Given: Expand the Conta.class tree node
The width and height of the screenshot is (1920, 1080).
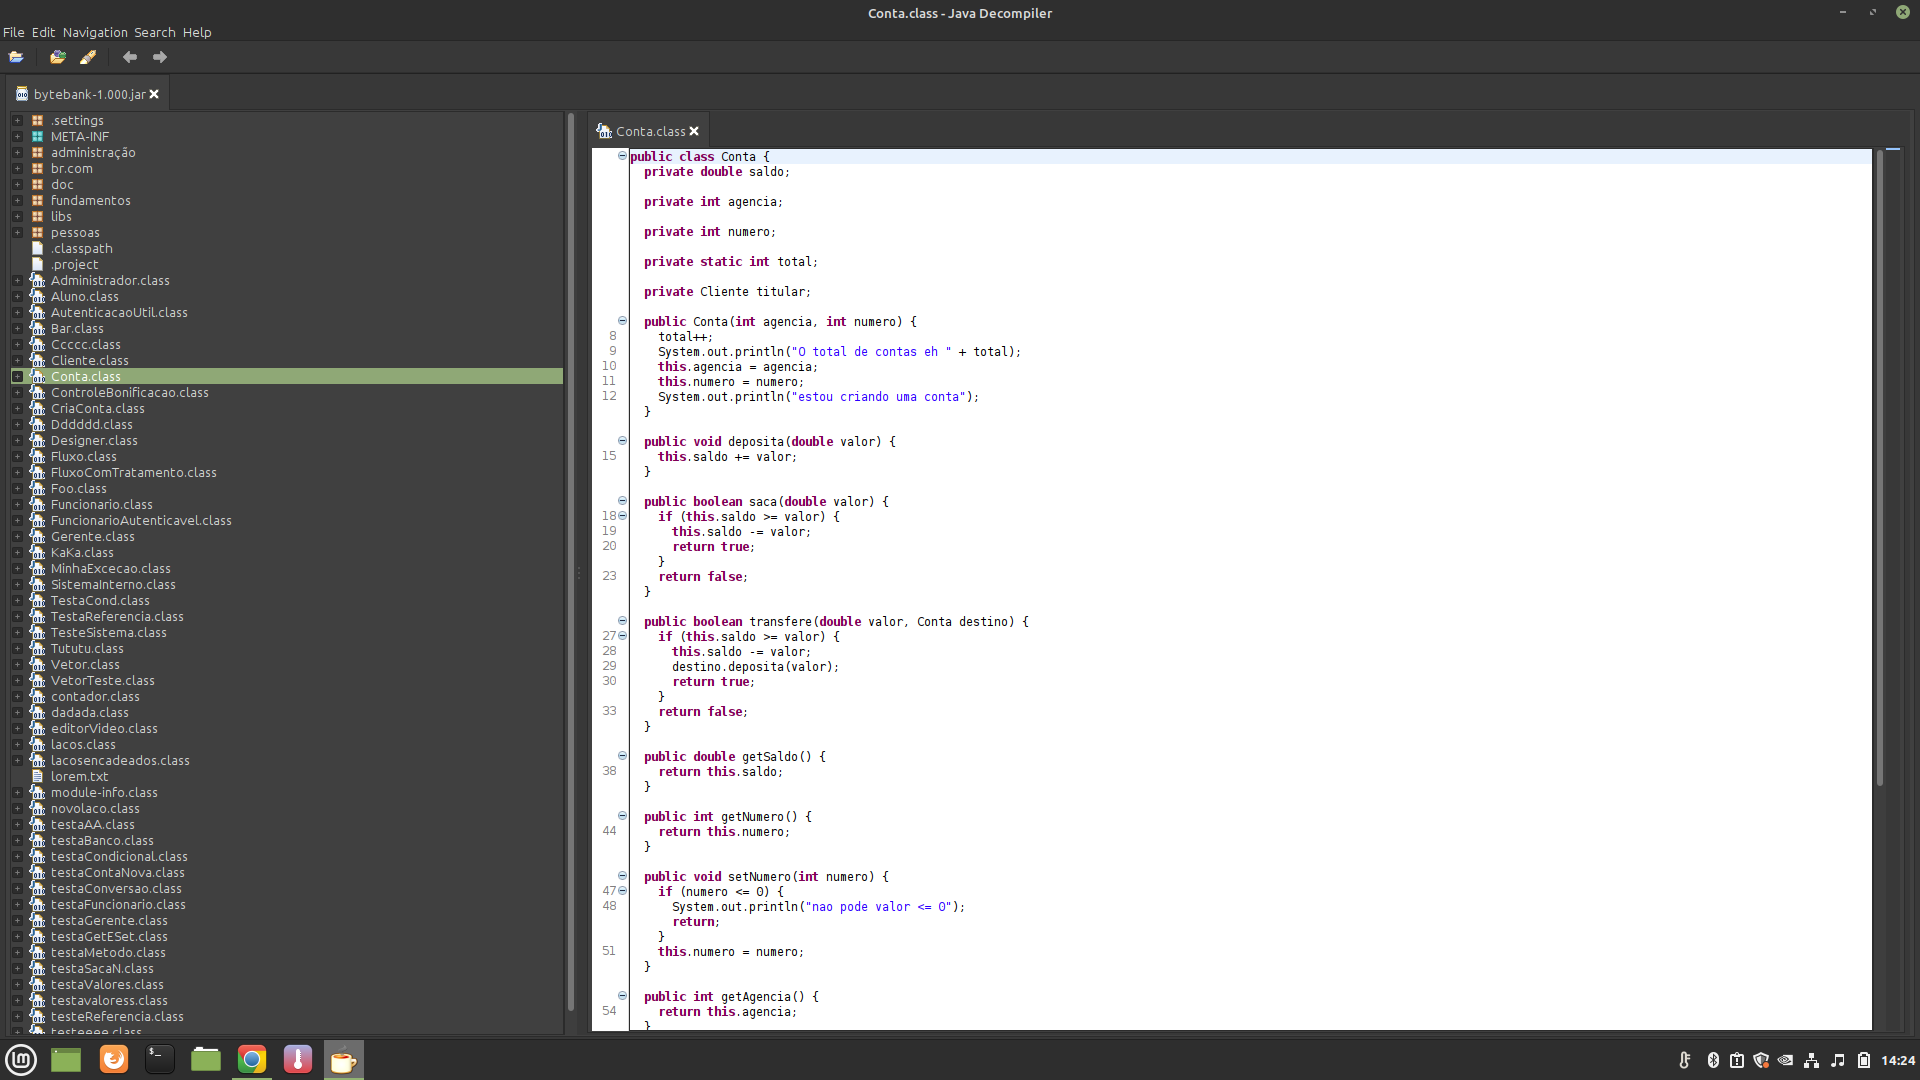Looking at the screenshot, I should pyautogui.click(x=17, y=376).
